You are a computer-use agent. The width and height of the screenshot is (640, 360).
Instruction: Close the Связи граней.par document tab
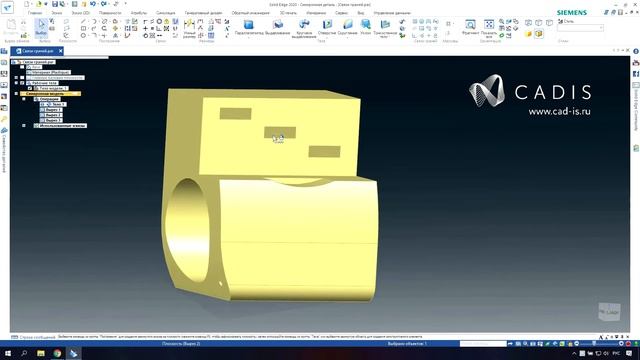60,51
